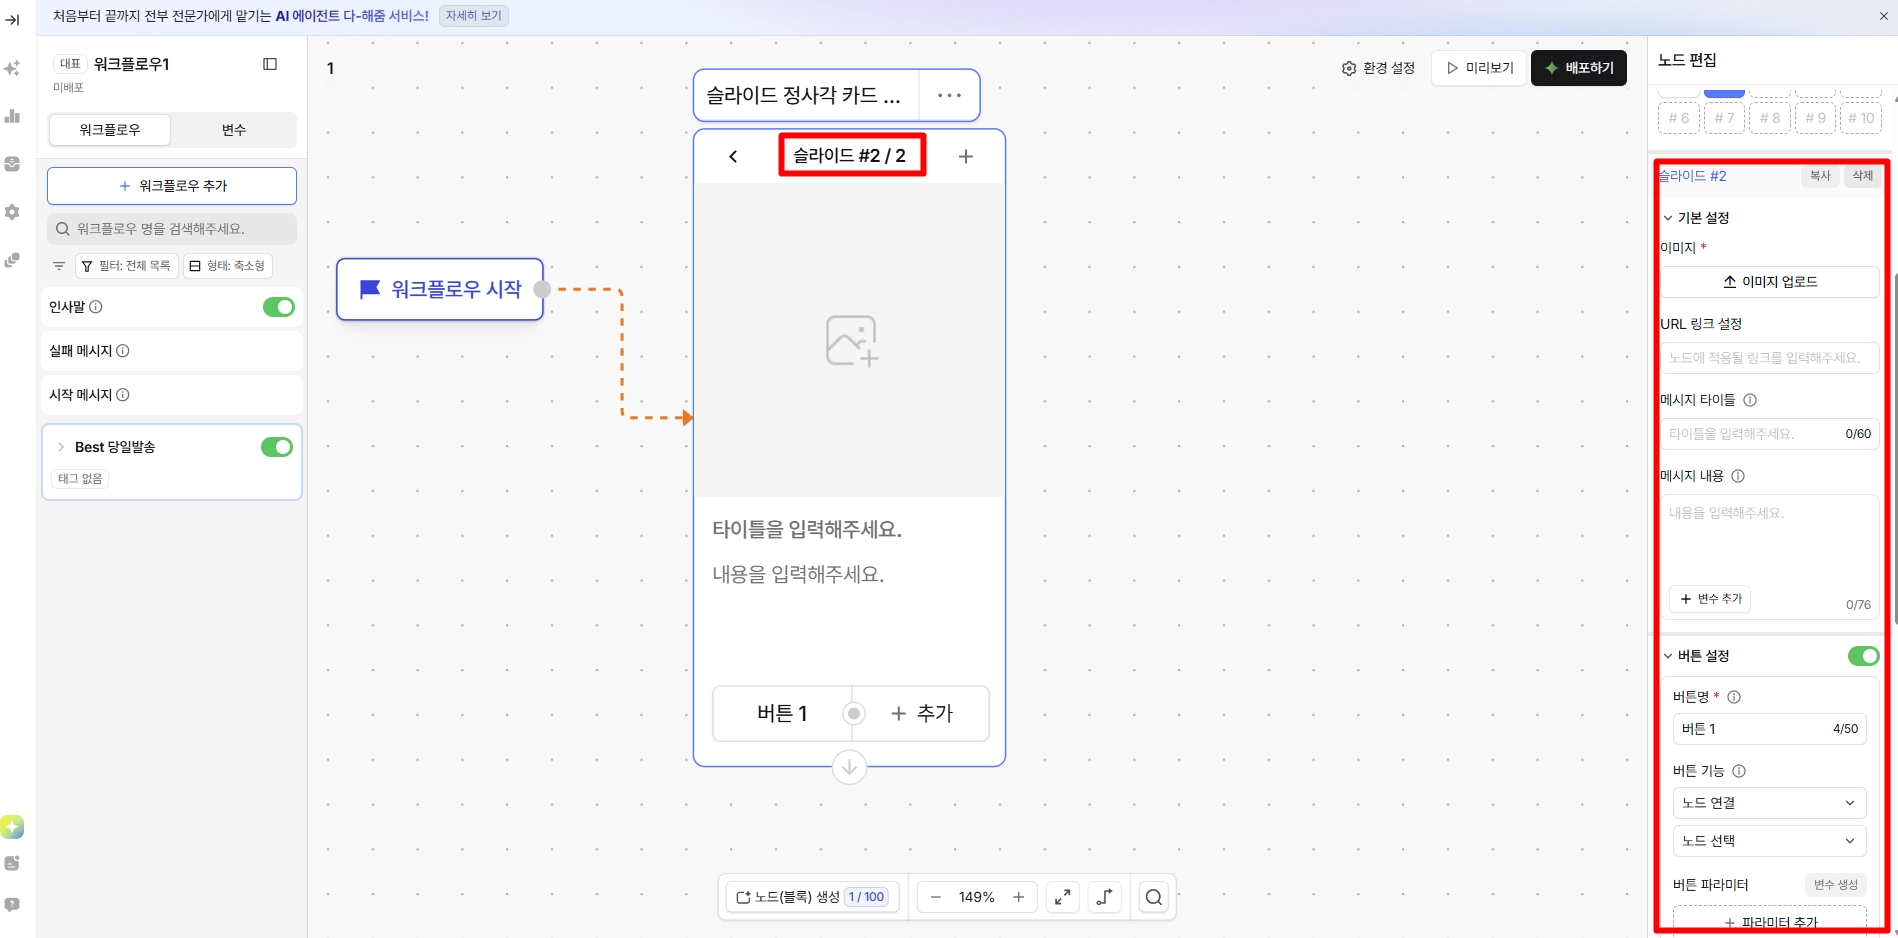This screenshot has width=1898, height=938.
Task: Click 워크플로우 추가 button
Action: [x=172, y=186]
